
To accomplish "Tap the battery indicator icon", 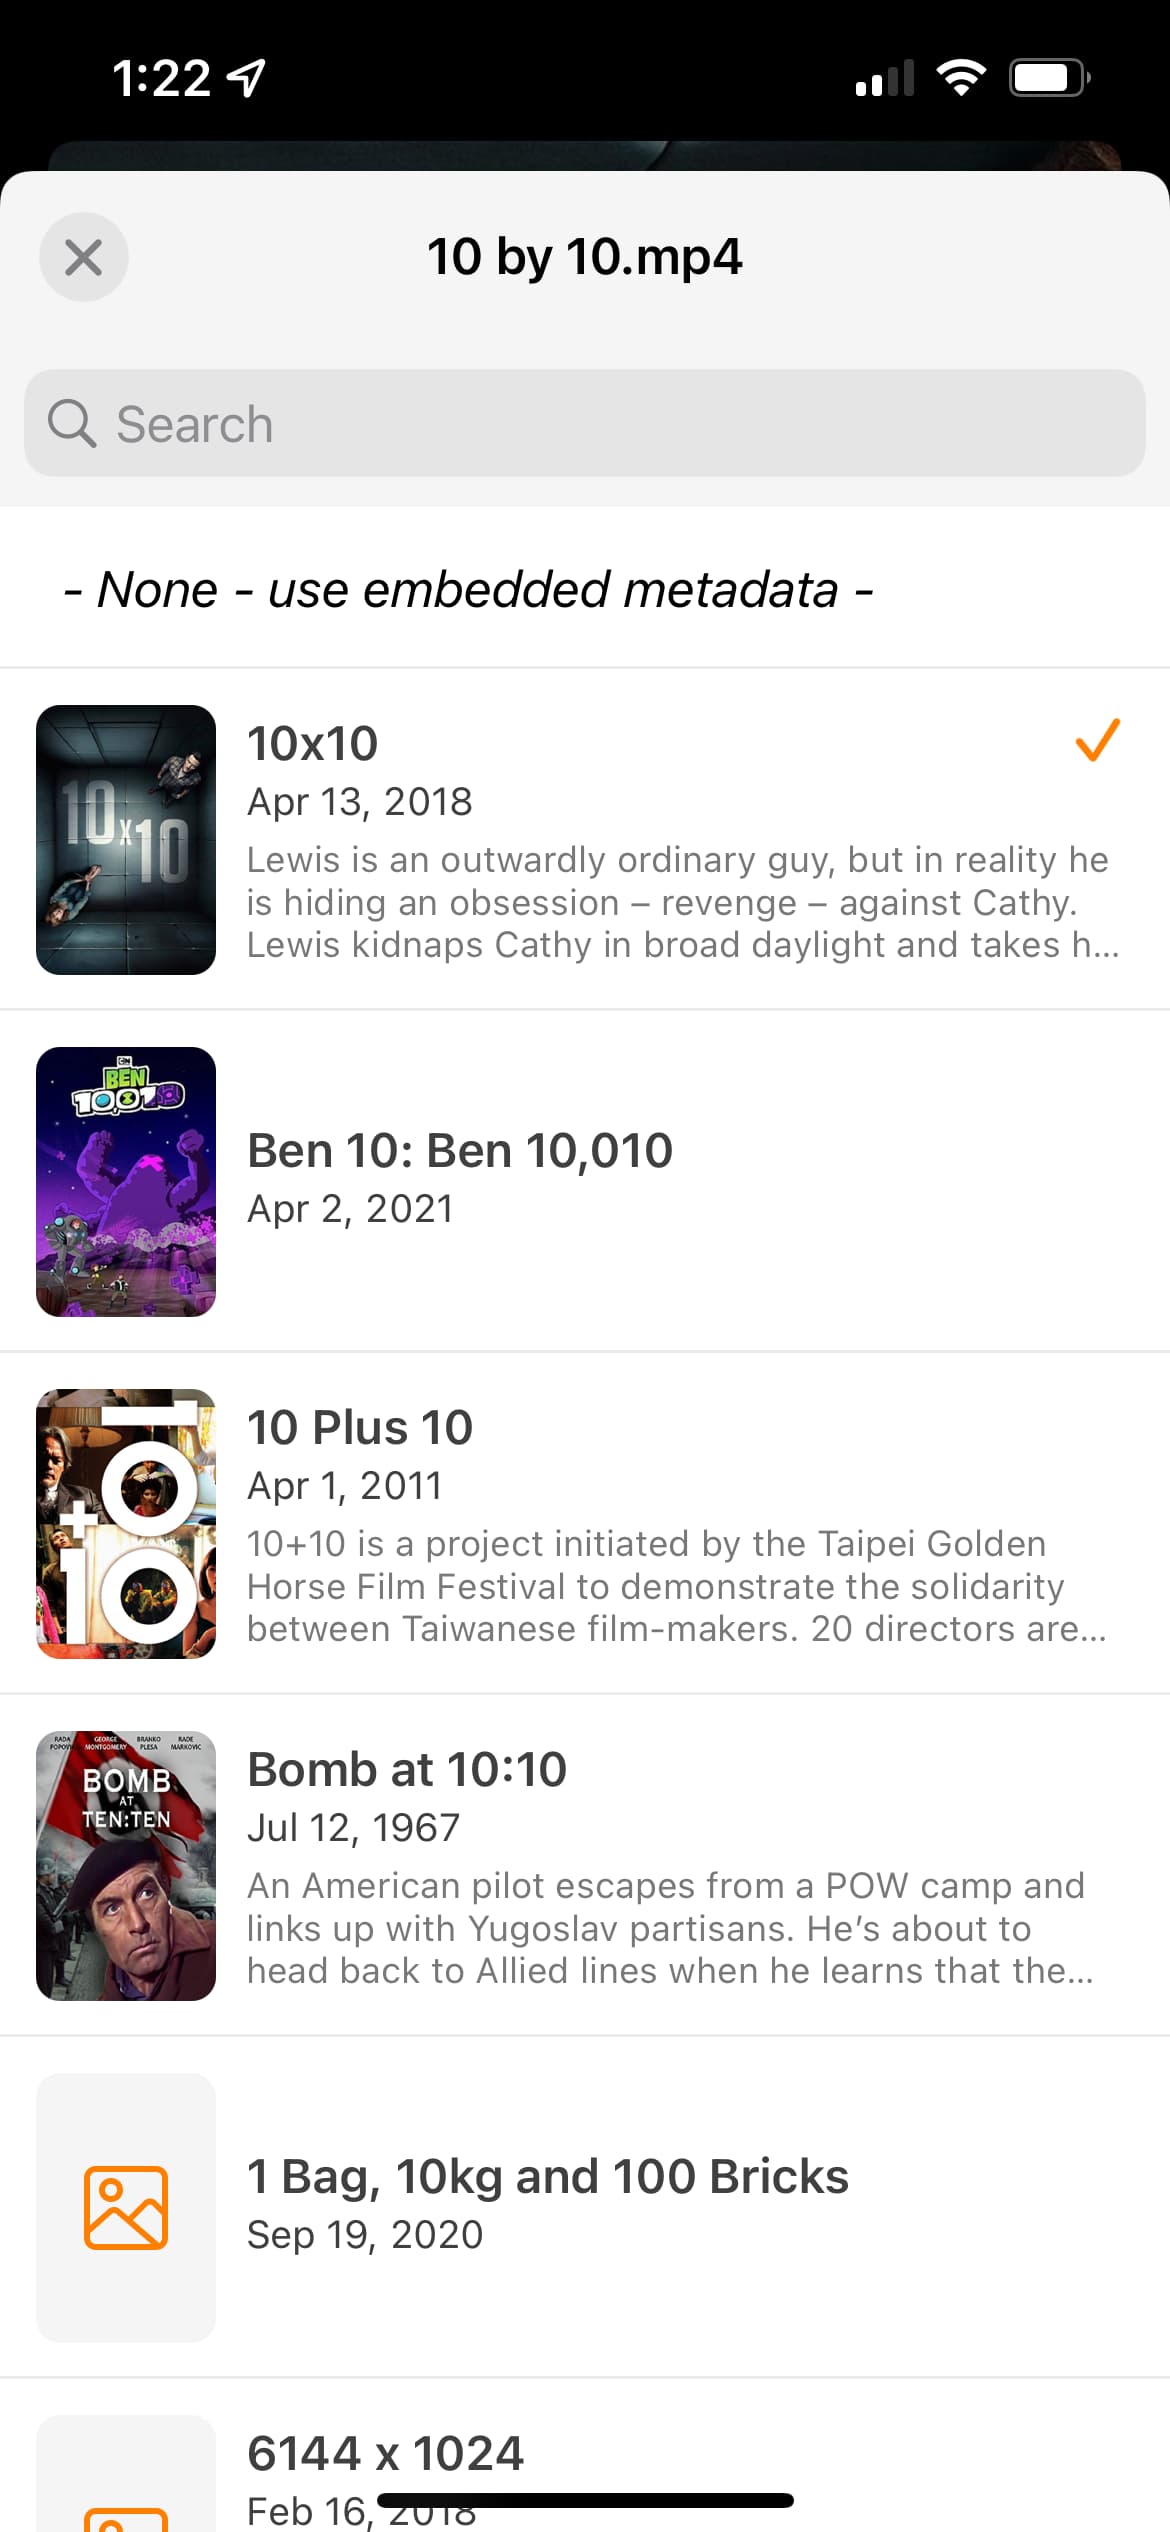I will 1049,77.
